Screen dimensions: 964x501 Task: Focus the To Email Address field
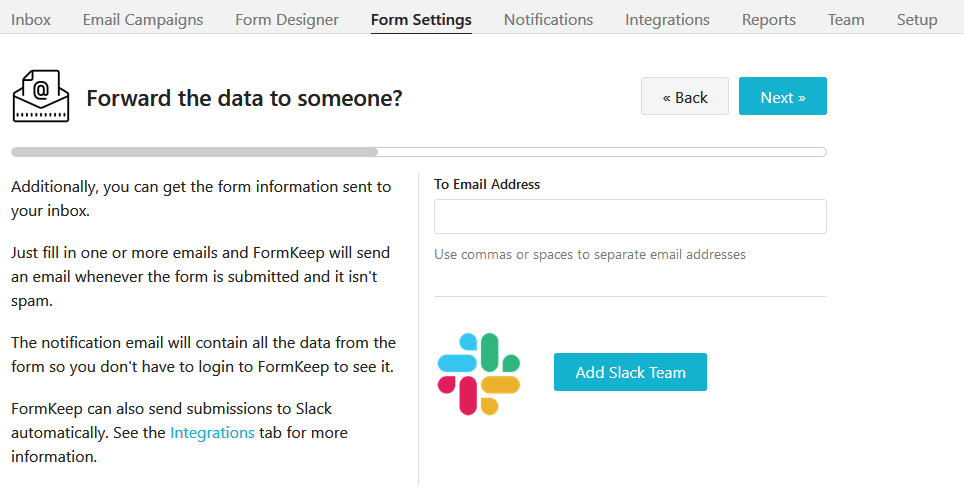[630, 216]
